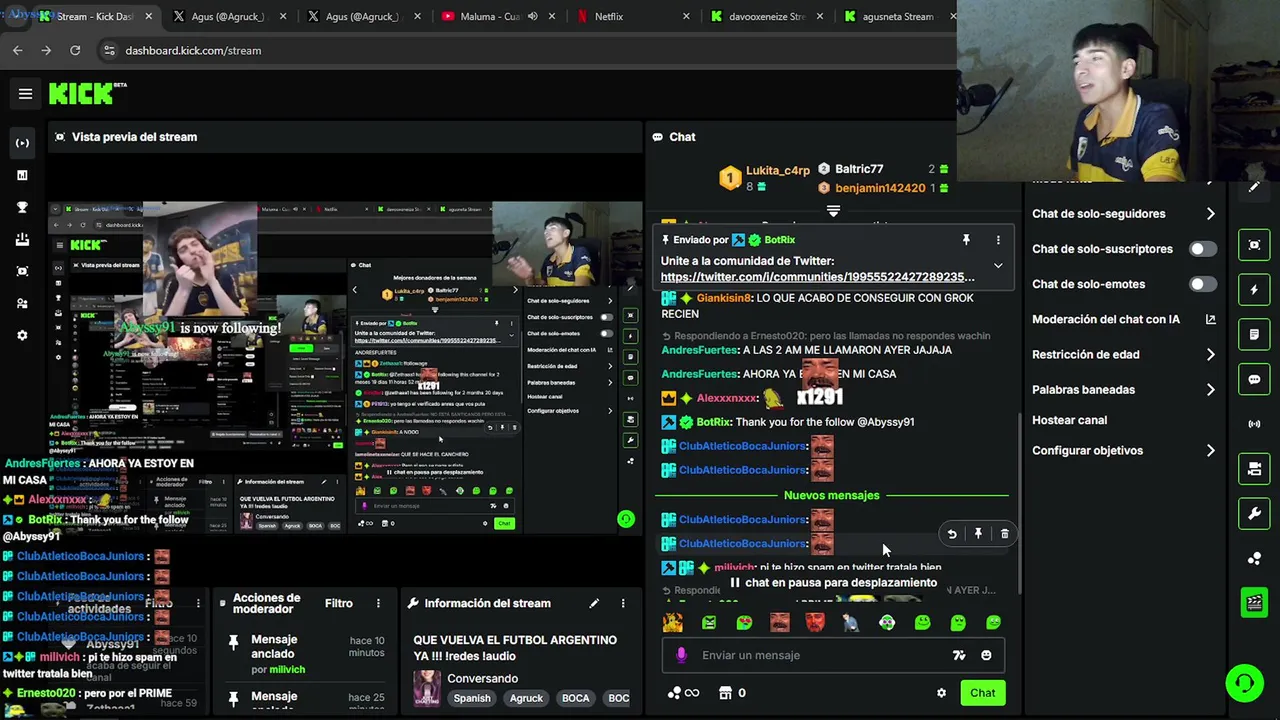The height and width of the screenshot is (720, 1280).
Task: Click the Agruck stream tag
Action: 526,698
